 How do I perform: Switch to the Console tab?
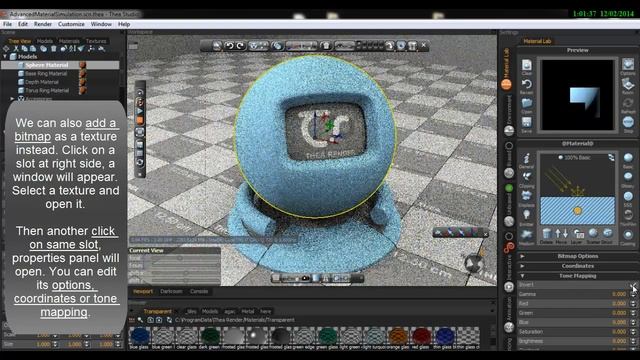(x=199, y=291)
